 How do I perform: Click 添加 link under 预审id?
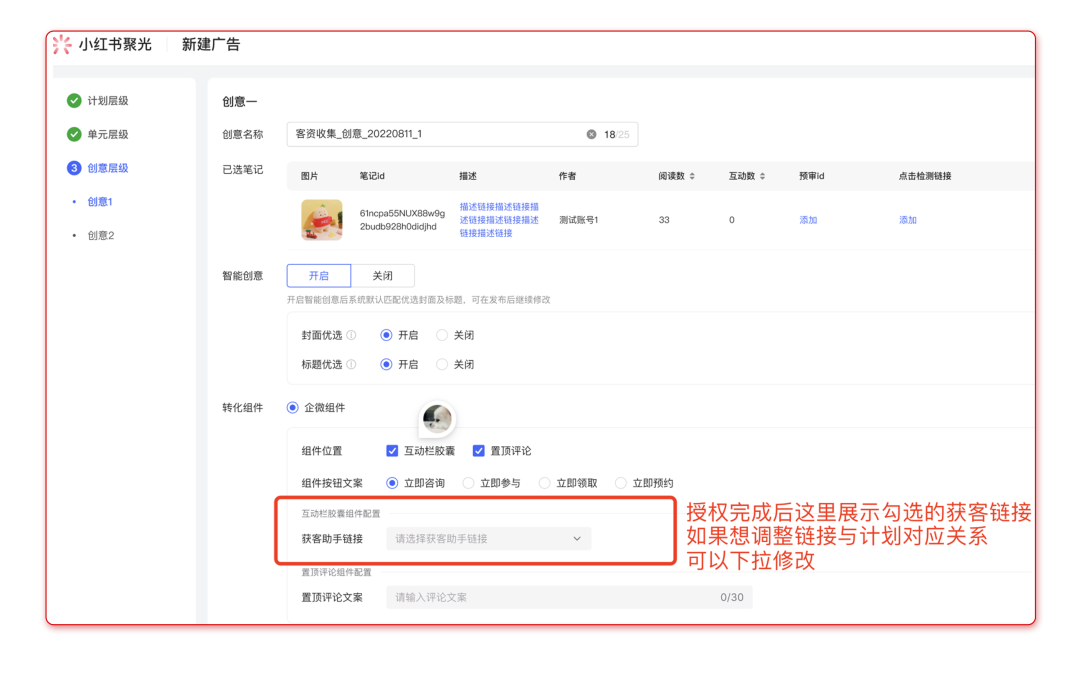pyautogui.click(x=808, y=220)
